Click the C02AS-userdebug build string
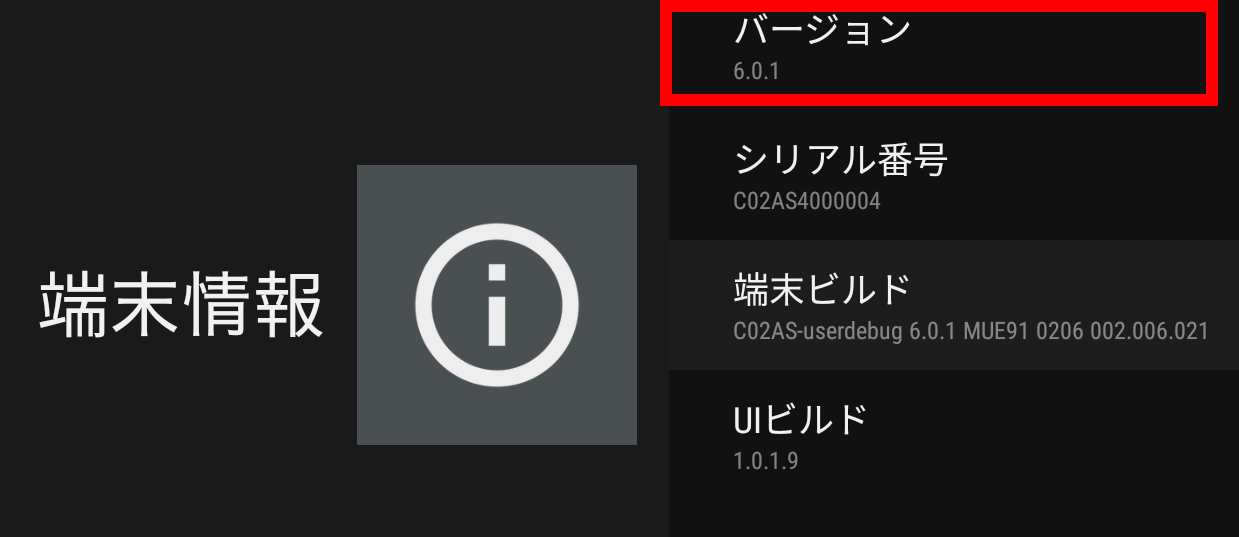This screenshot has height=537, width=1239. click(x=818, y=331)
